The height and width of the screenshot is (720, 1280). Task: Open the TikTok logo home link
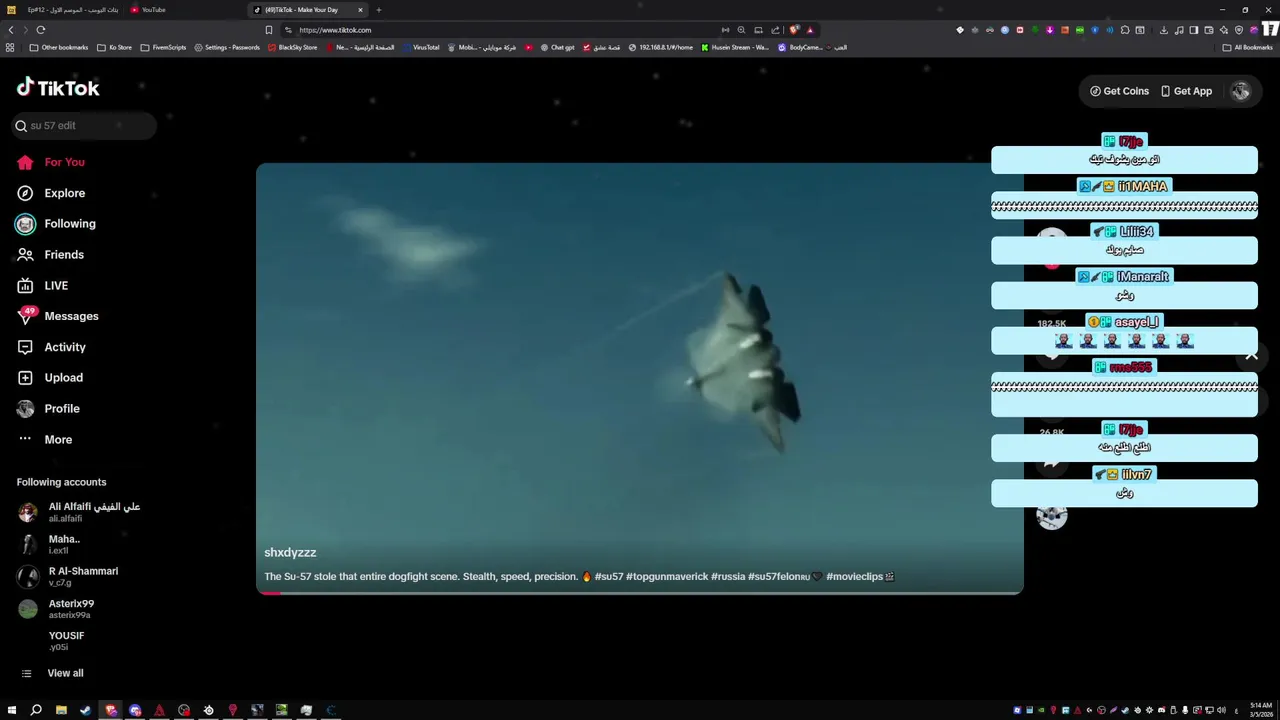coord(58,88)
